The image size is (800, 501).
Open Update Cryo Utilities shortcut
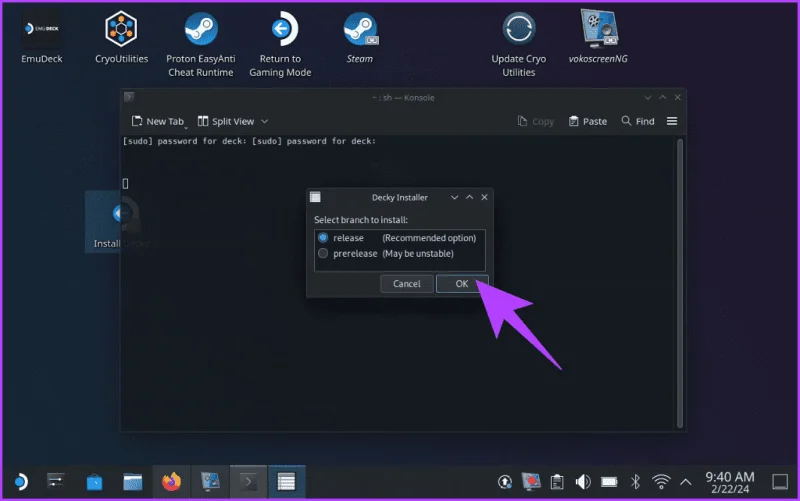tap(518, 44)
